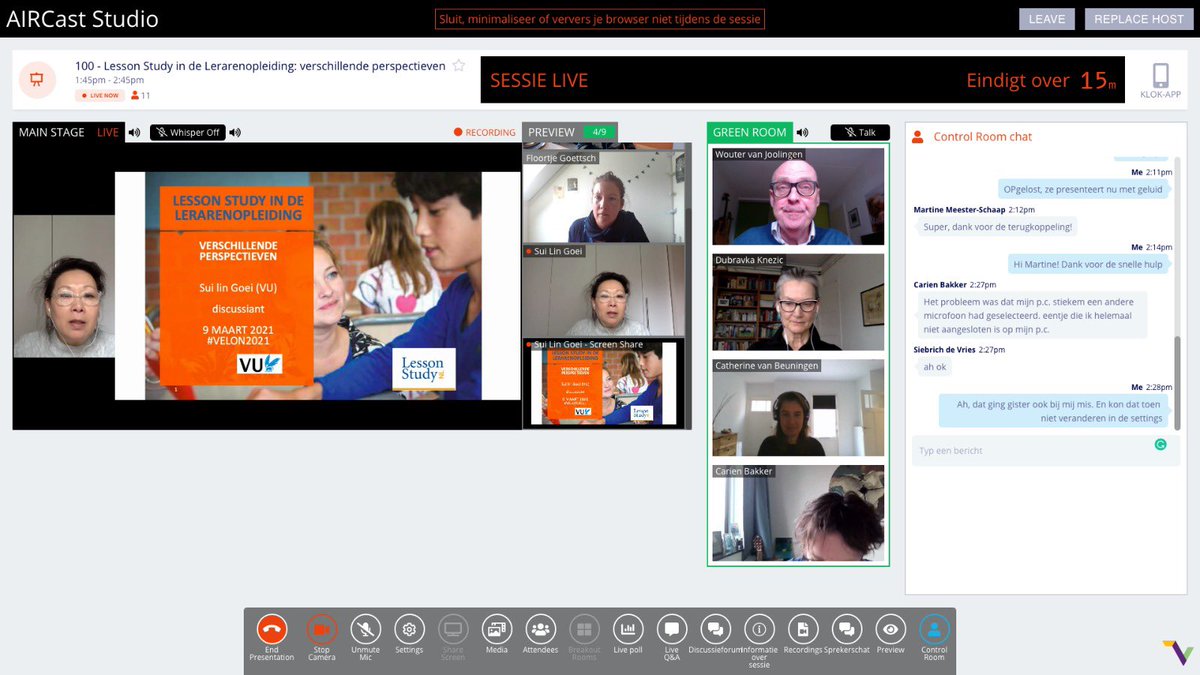
Task: Open the Live Q&A panel
Action: (x=671, y=631)
